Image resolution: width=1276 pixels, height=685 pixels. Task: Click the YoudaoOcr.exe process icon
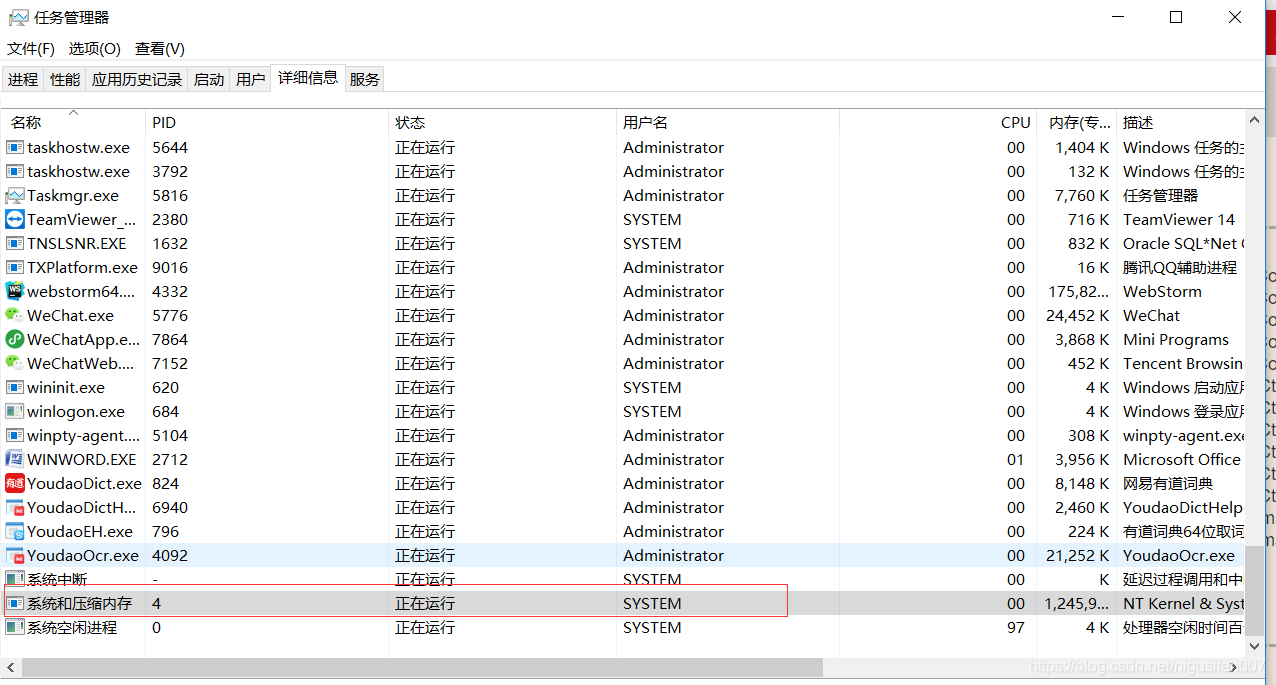coord(15,555)
